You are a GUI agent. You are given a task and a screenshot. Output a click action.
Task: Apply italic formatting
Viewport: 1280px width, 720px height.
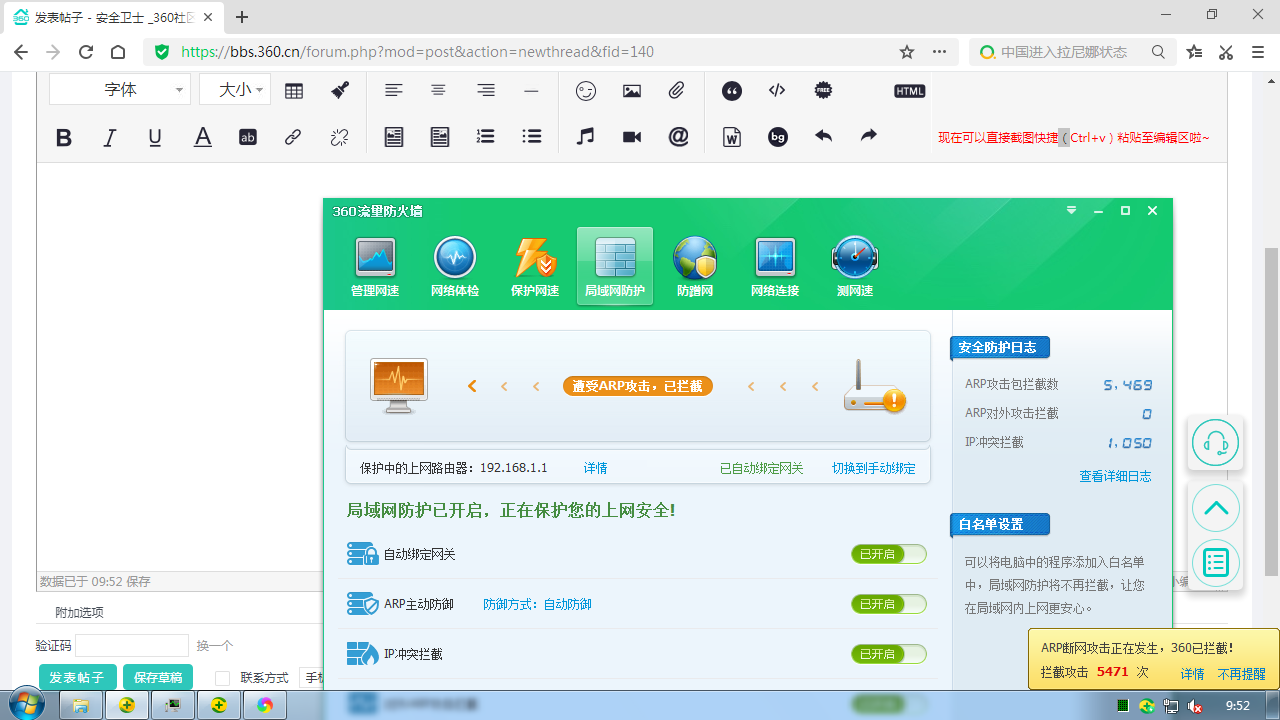point(110,138)
